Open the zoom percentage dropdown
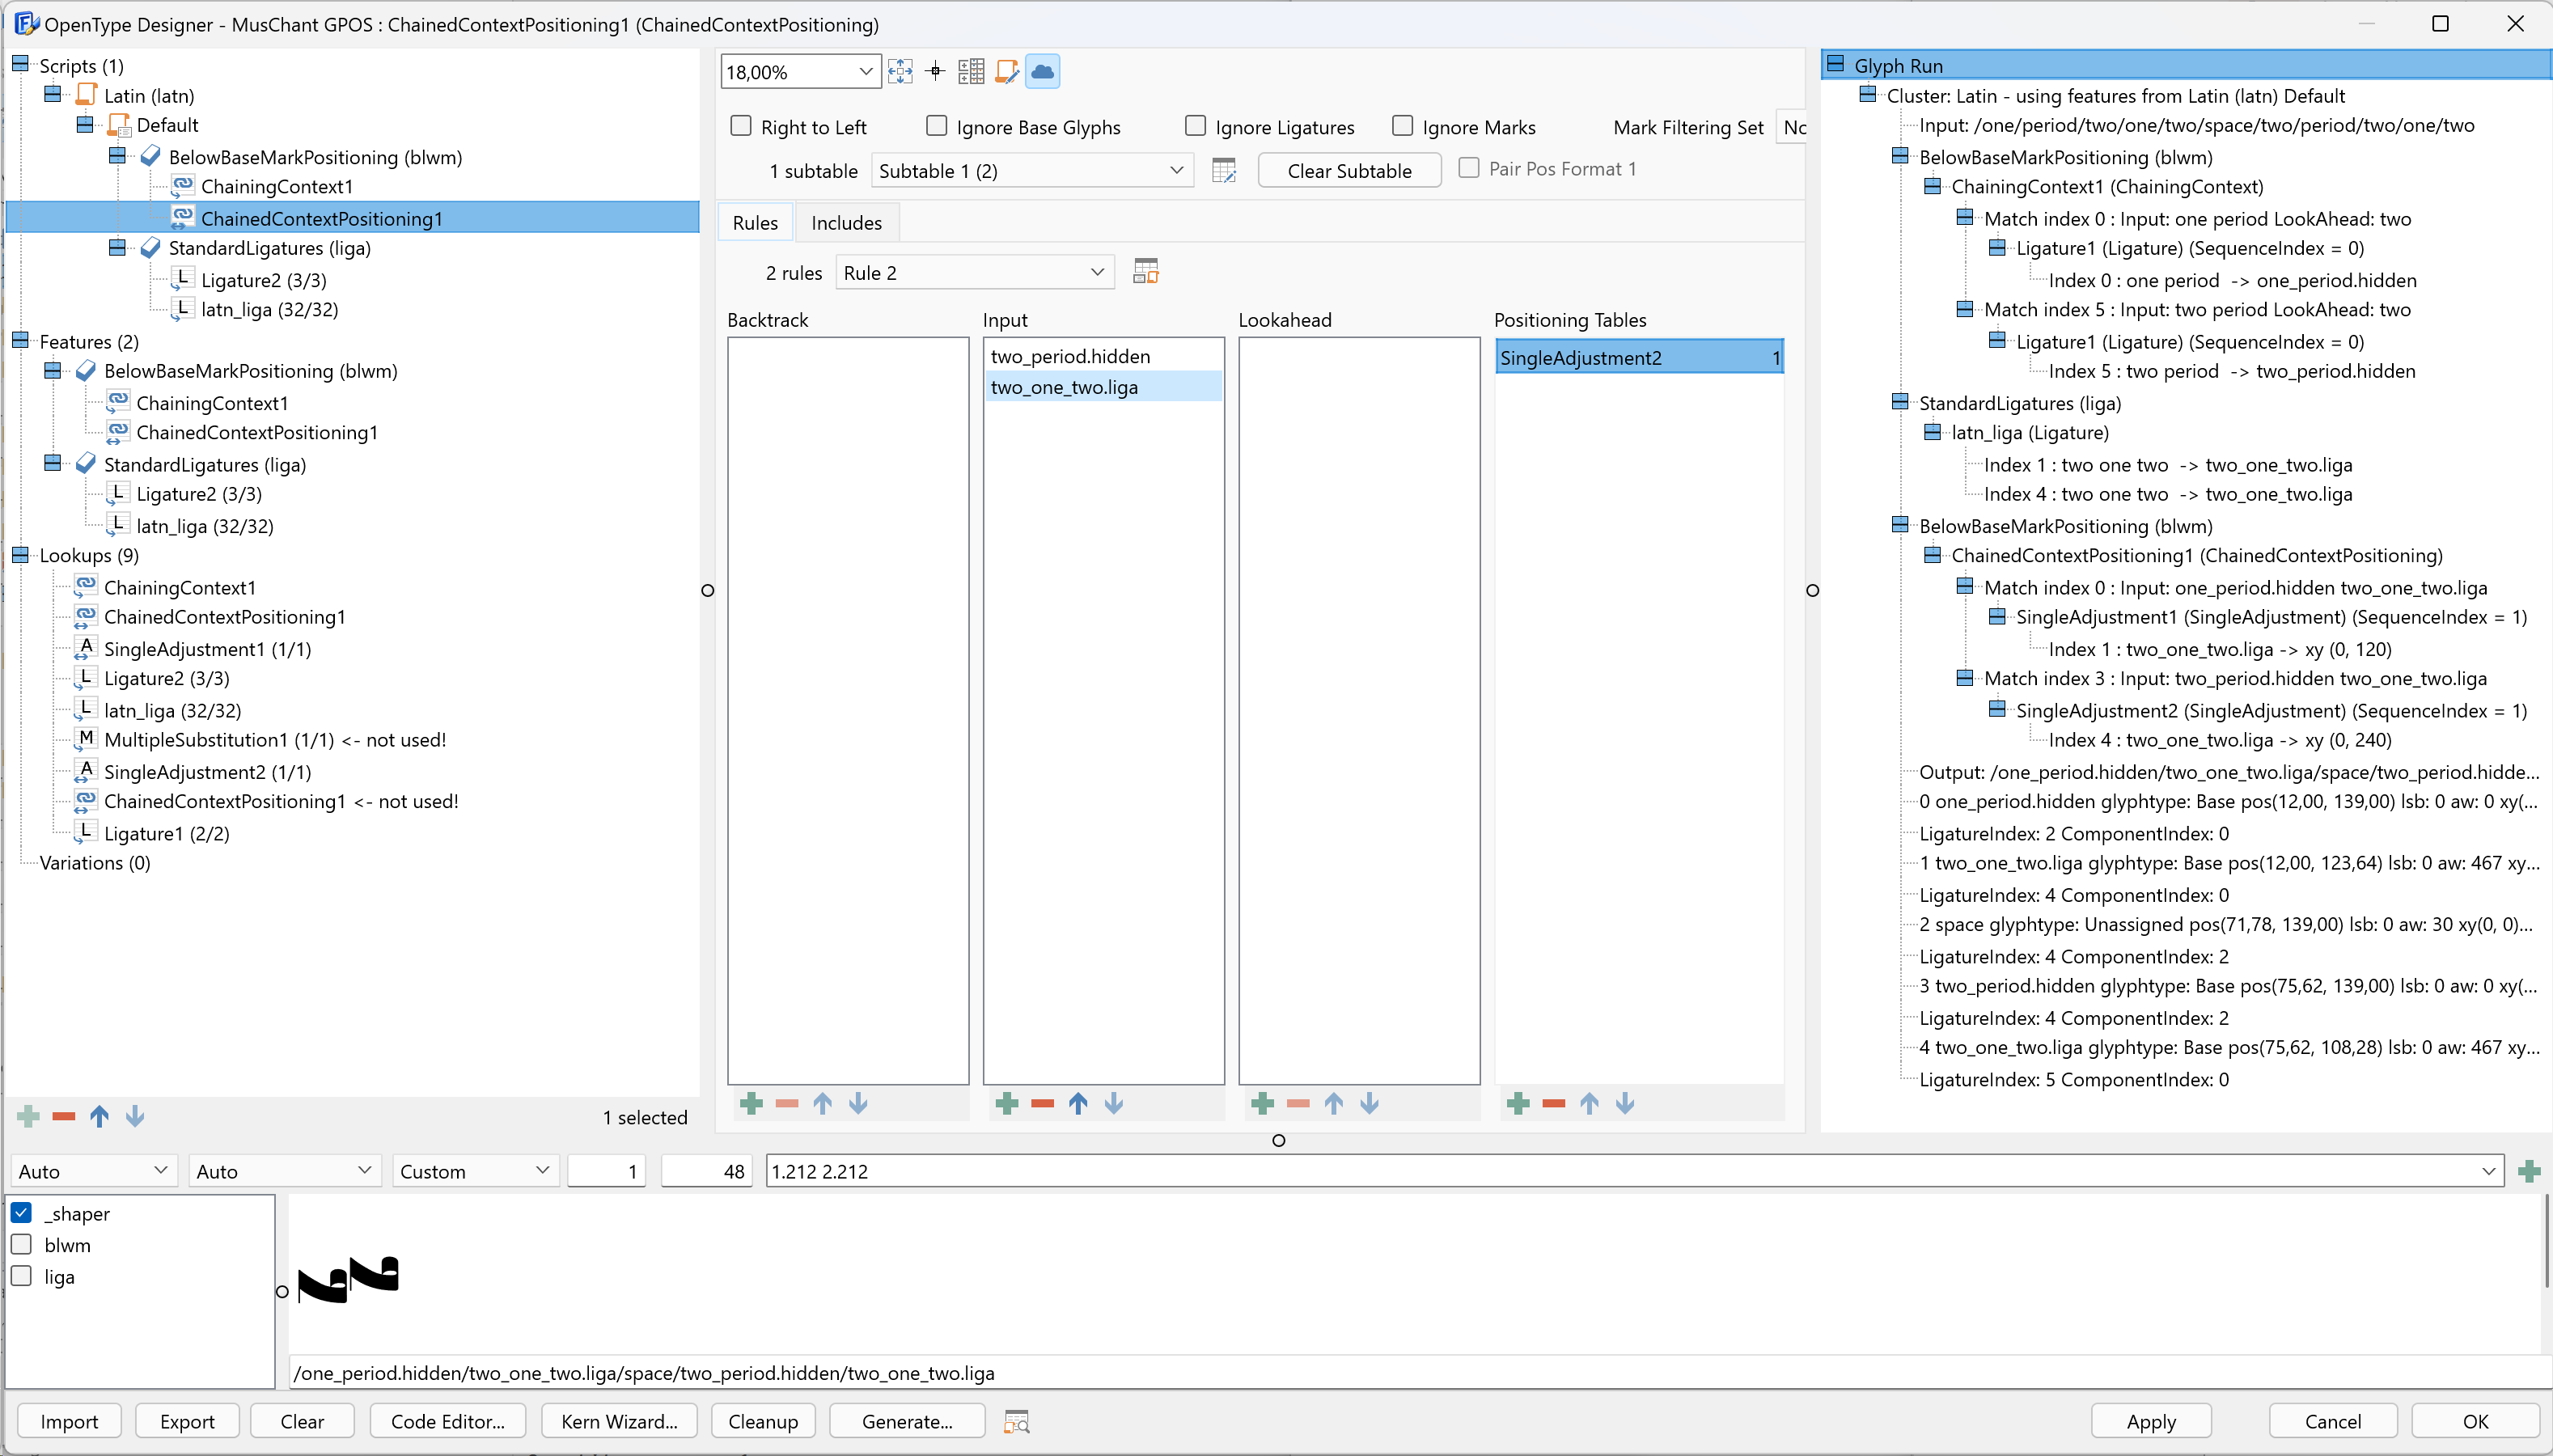The image size is (2553, 1456). [x=865, y=72]
